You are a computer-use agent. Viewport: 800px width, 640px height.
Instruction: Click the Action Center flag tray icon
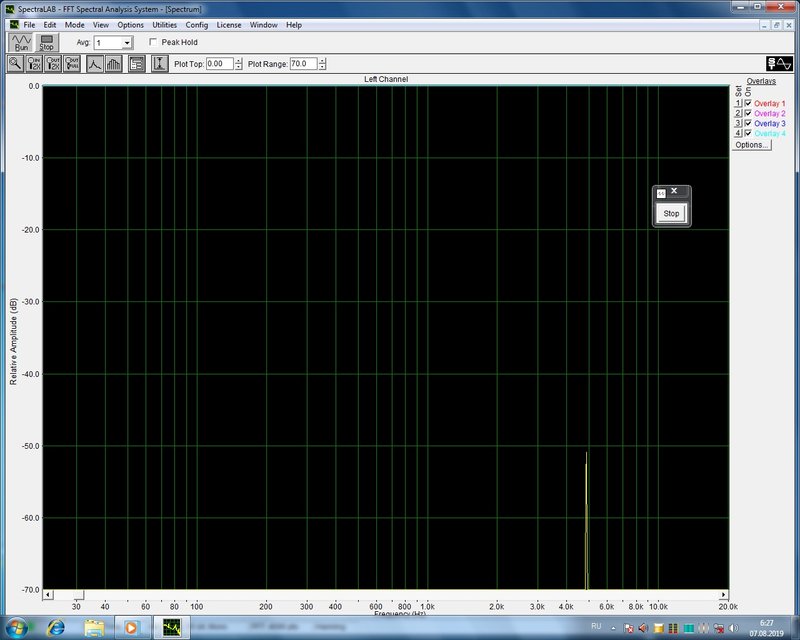click(x=629, y=628)
